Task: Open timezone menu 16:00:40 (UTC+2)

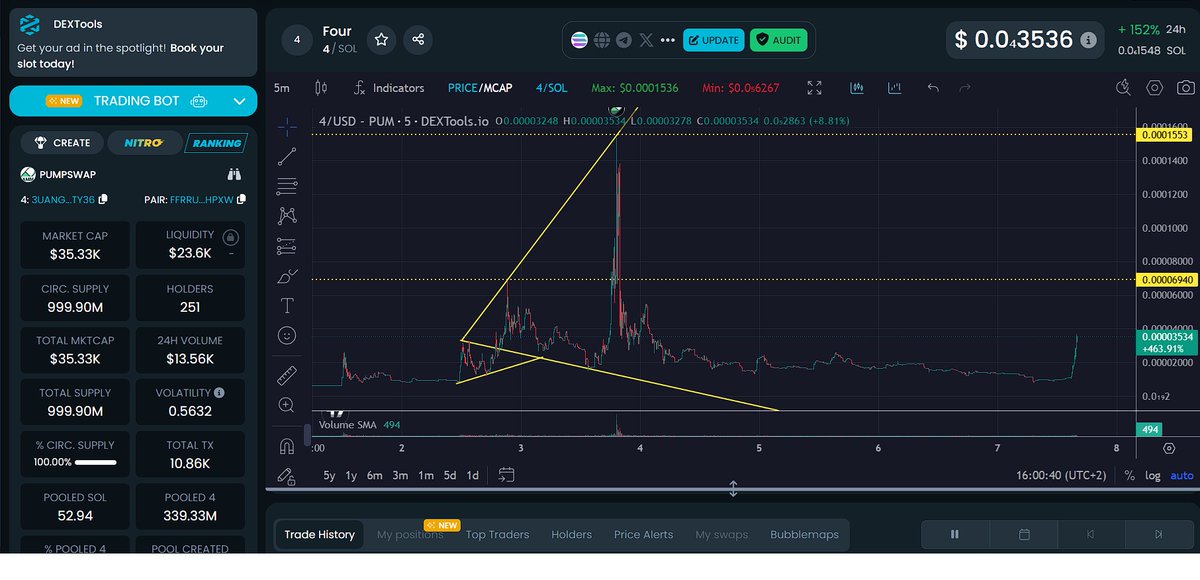Action: point(1062,476)
